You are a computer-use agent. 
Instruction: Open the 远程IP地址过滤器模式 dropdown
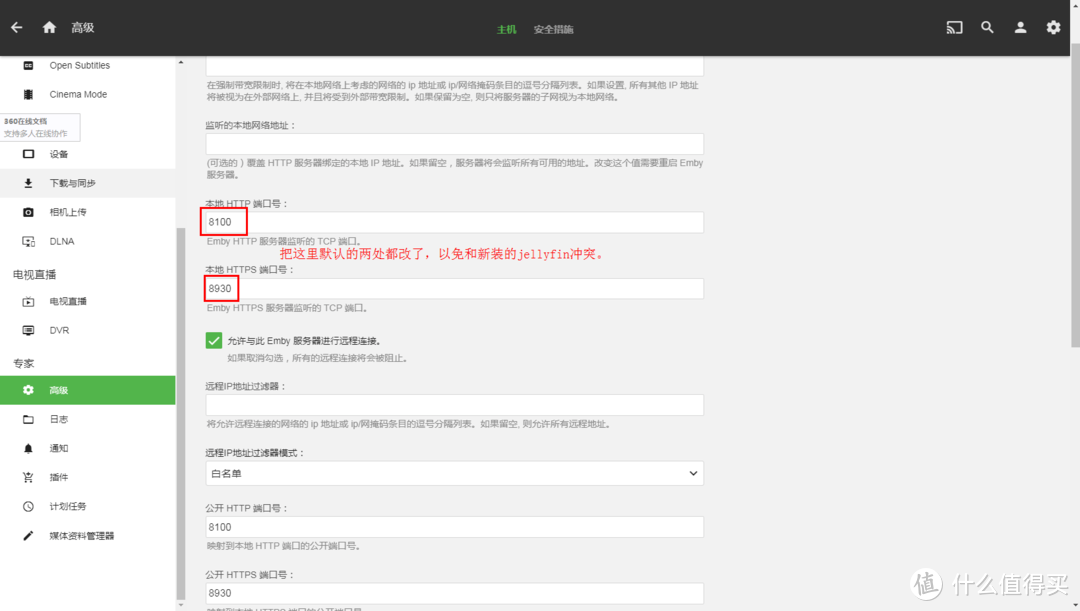455,473
